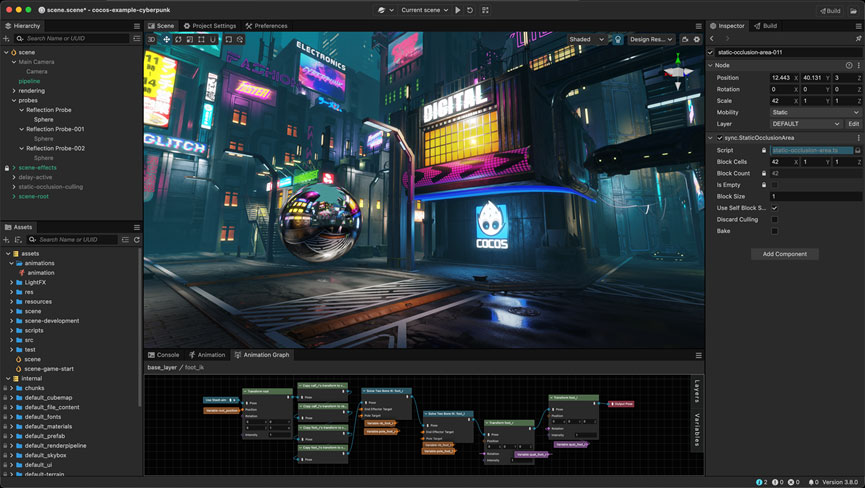Click the Block Size input field
Image resolution: width=865 pixels, height=488 pixels.
[x=814, y=197]
